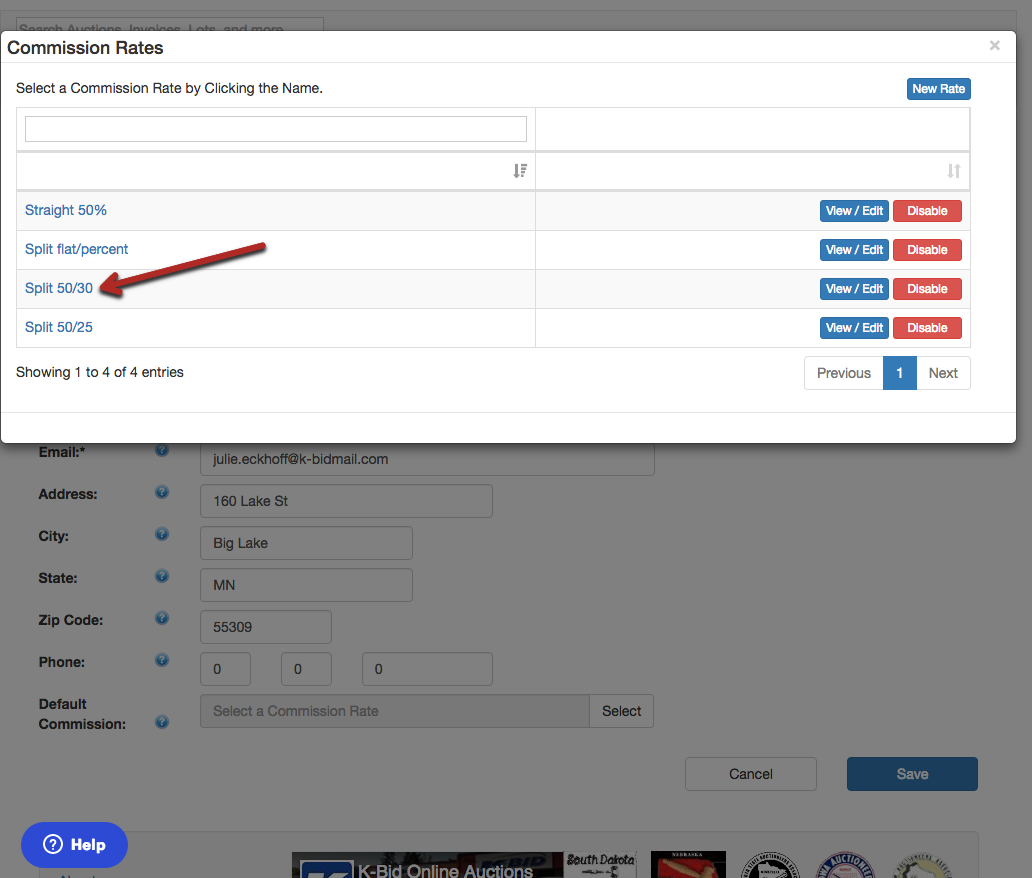Click the help icon beside Default Commission

(x=162, y=722)
